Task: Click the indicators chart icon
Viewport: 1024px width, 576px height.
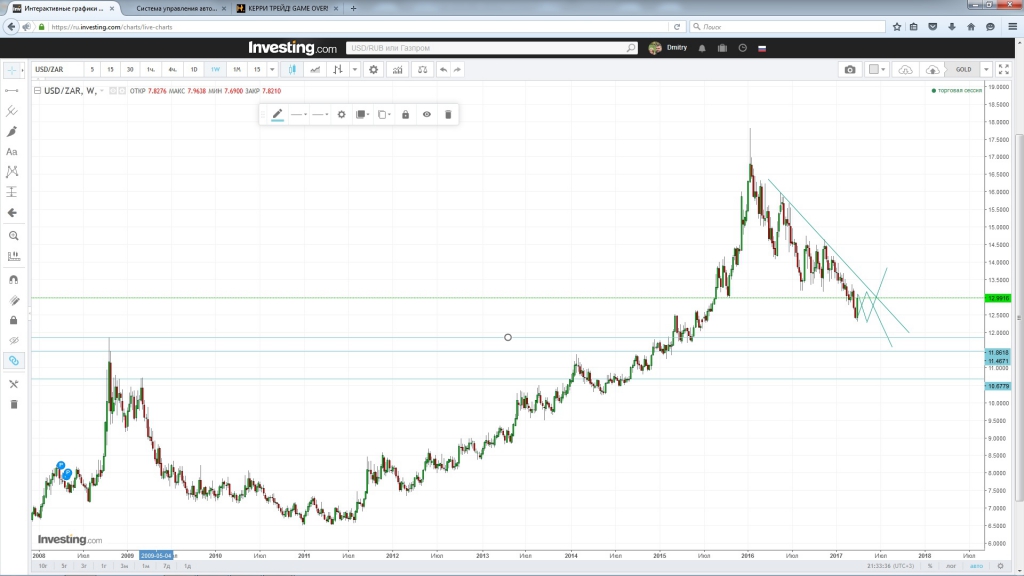Action: (x=398, y=70)
